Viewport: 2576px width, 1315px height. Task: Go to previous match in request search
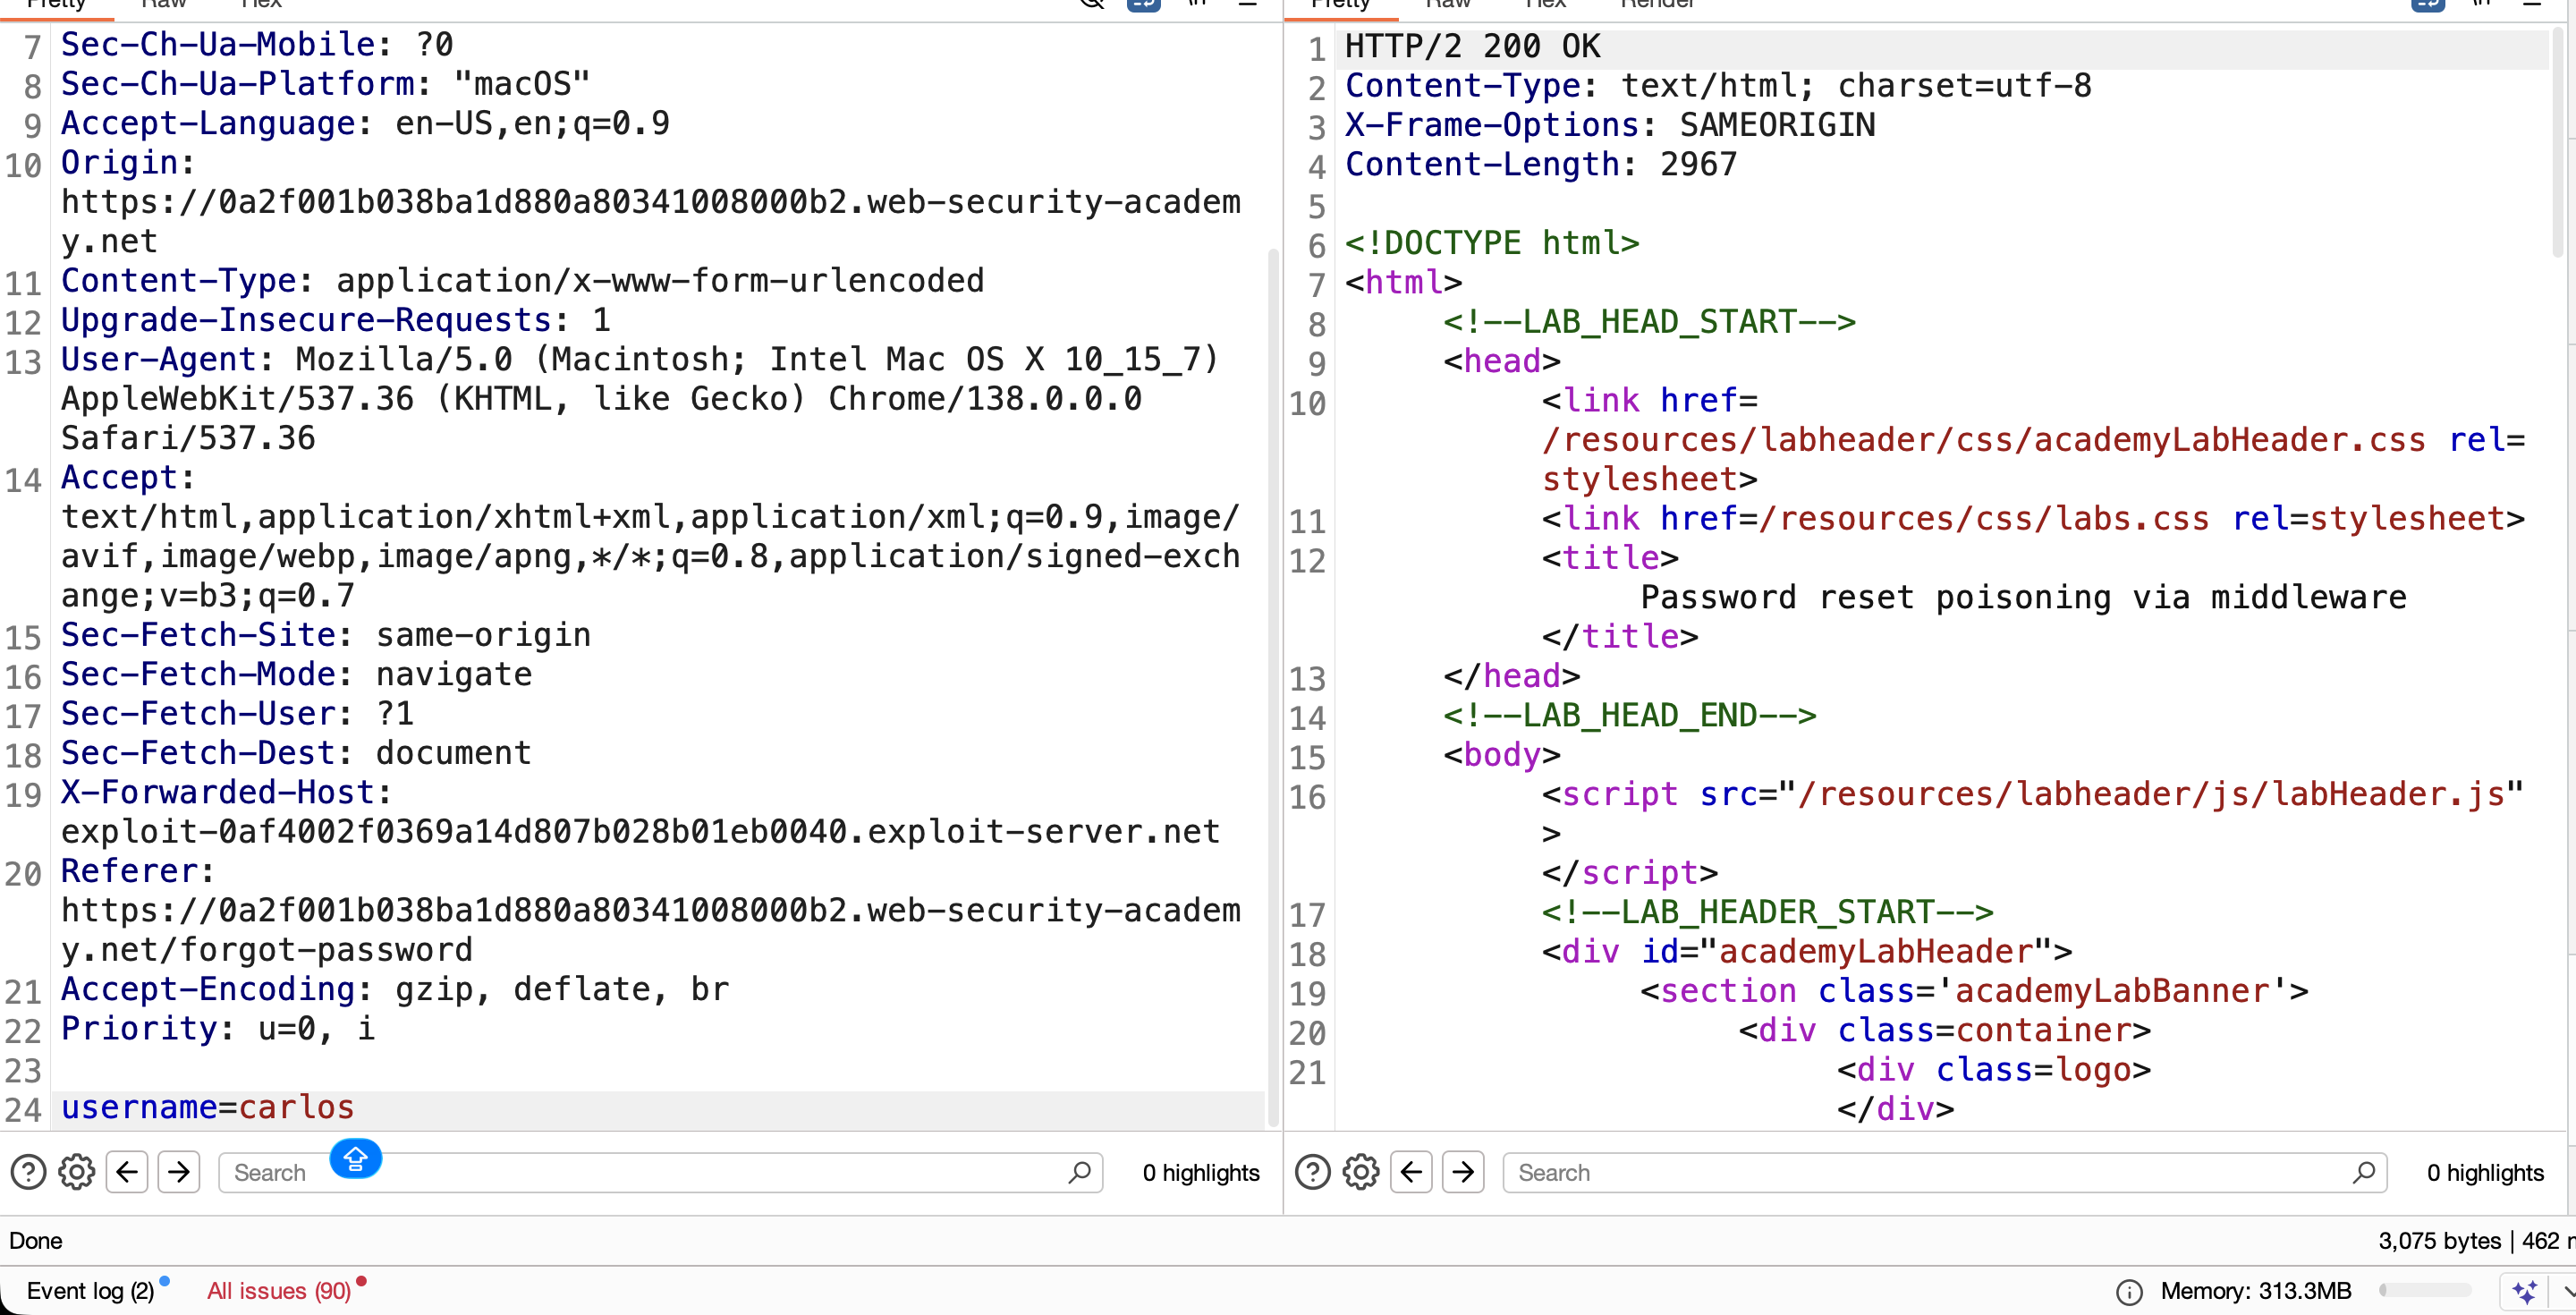click(127, 1172)
